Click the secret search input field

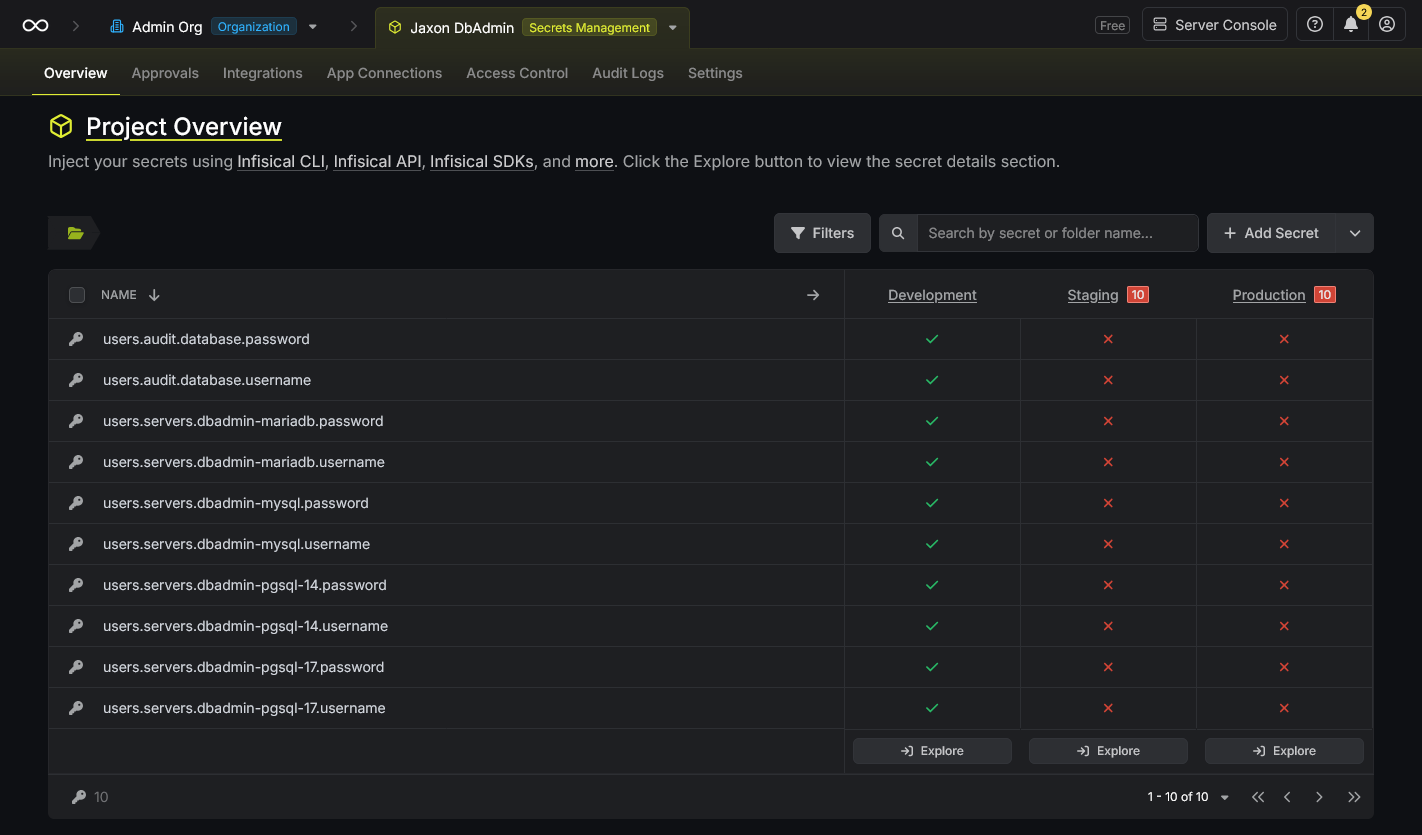(x=1057, y=233)
